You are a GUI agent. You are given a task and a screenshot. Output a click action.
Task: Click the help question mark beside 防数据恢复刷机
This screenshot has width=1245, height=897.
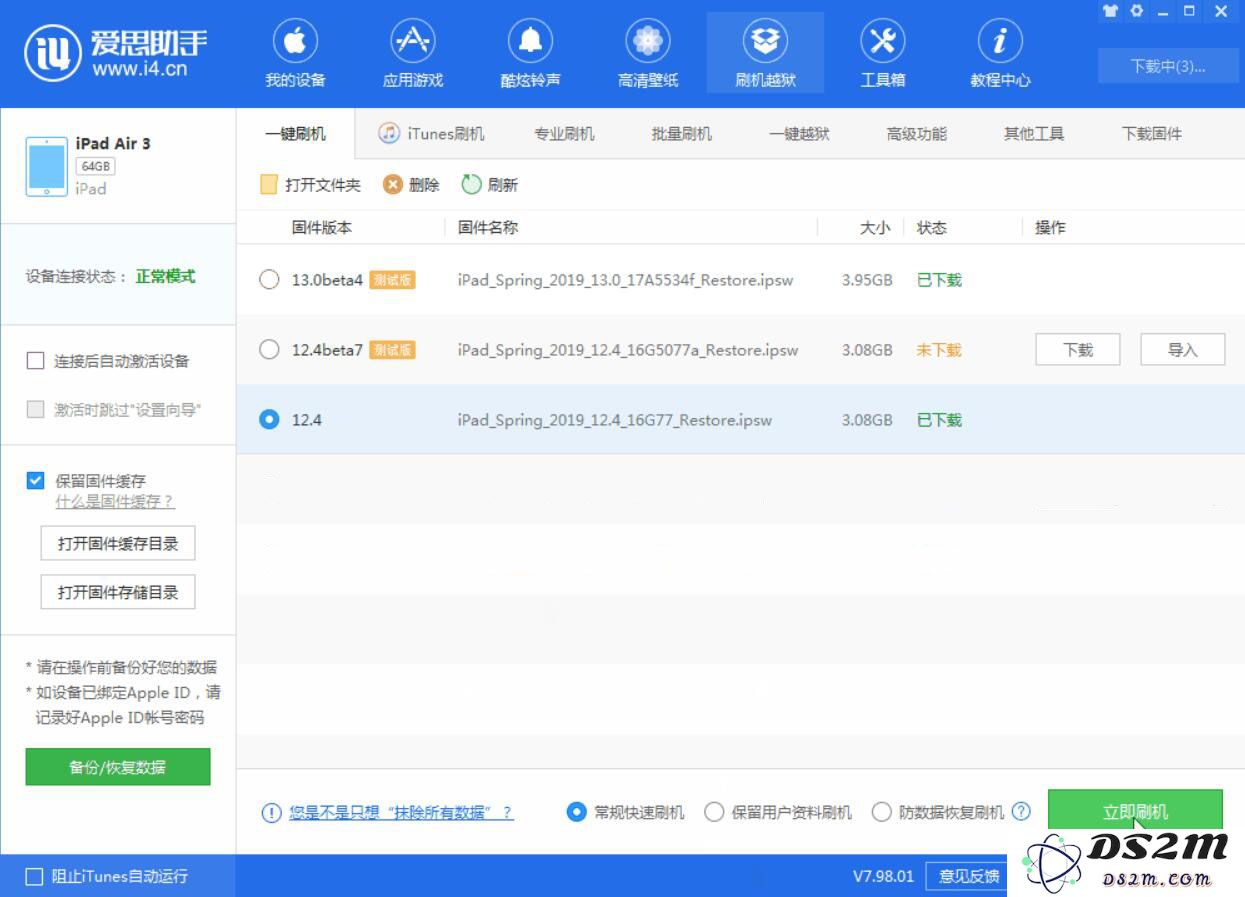[x=1021, y=812]
